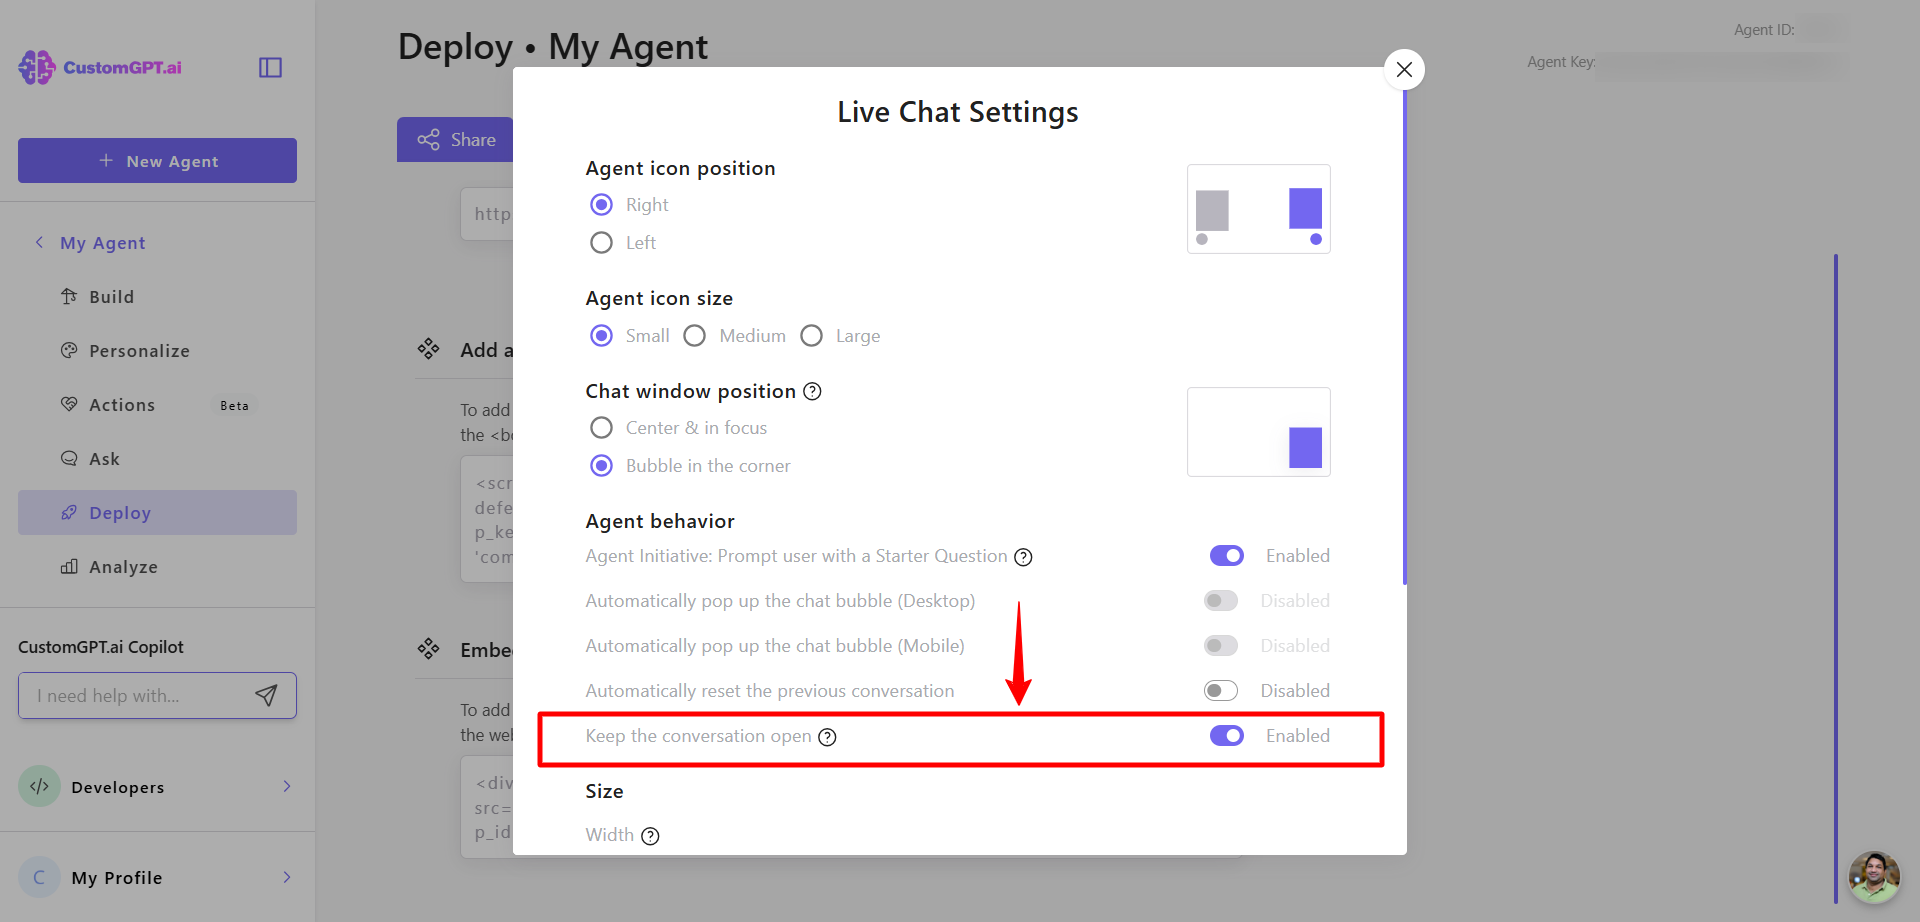Go back using the My Agent chevron

40,242
